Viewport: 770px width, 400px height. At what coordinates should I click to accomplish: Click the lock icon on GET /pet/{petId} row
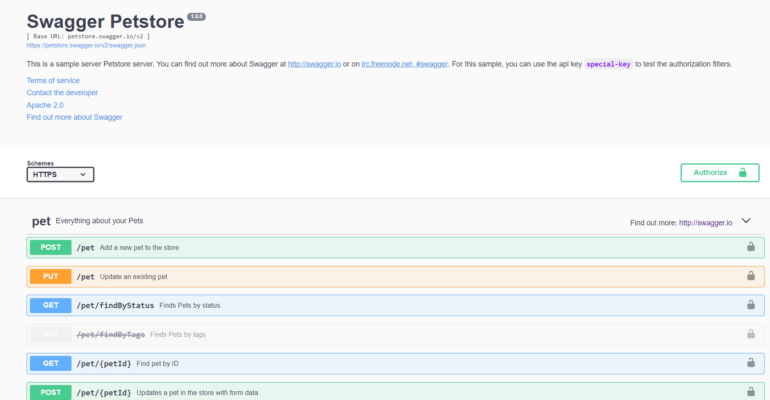751,362
